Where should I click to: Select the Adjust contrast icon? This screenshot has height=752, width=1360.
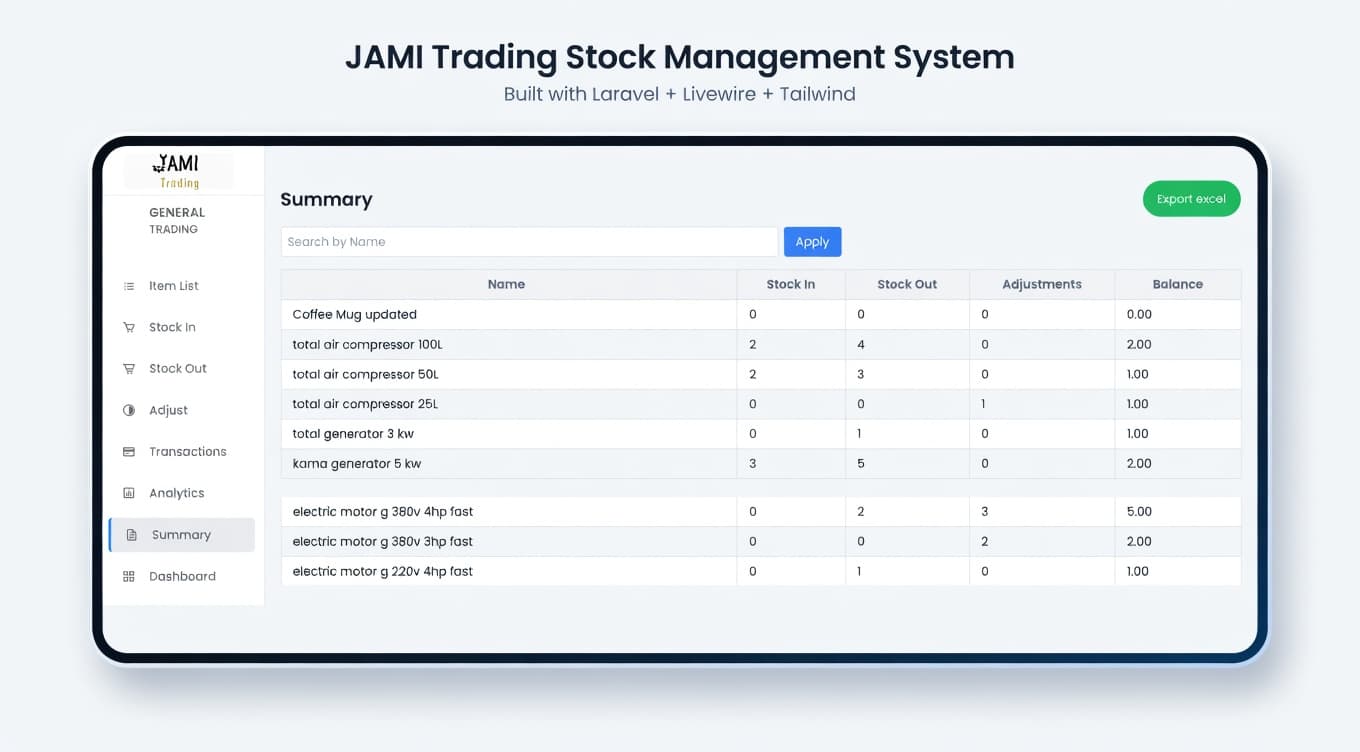(x=129, y=410)
